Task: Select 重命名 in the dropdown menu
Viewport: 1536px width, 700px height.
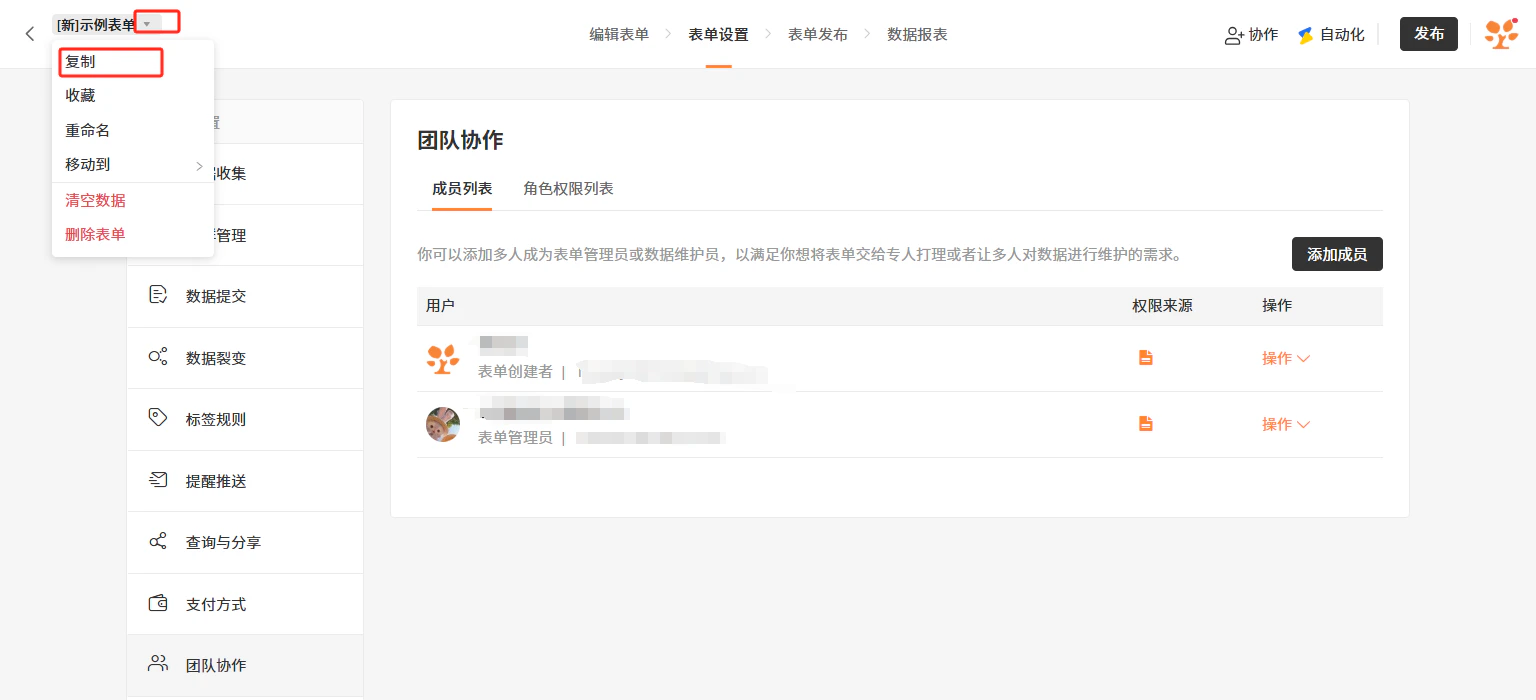Action: (x=88, y=130)
